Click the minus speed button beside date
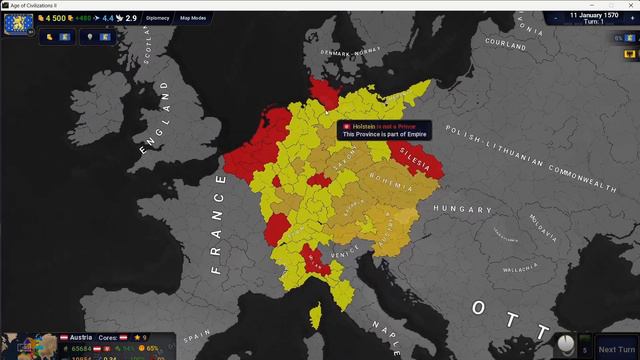This screenshot has height=360, width=640. pyautogui.click(x=556, y=18)
